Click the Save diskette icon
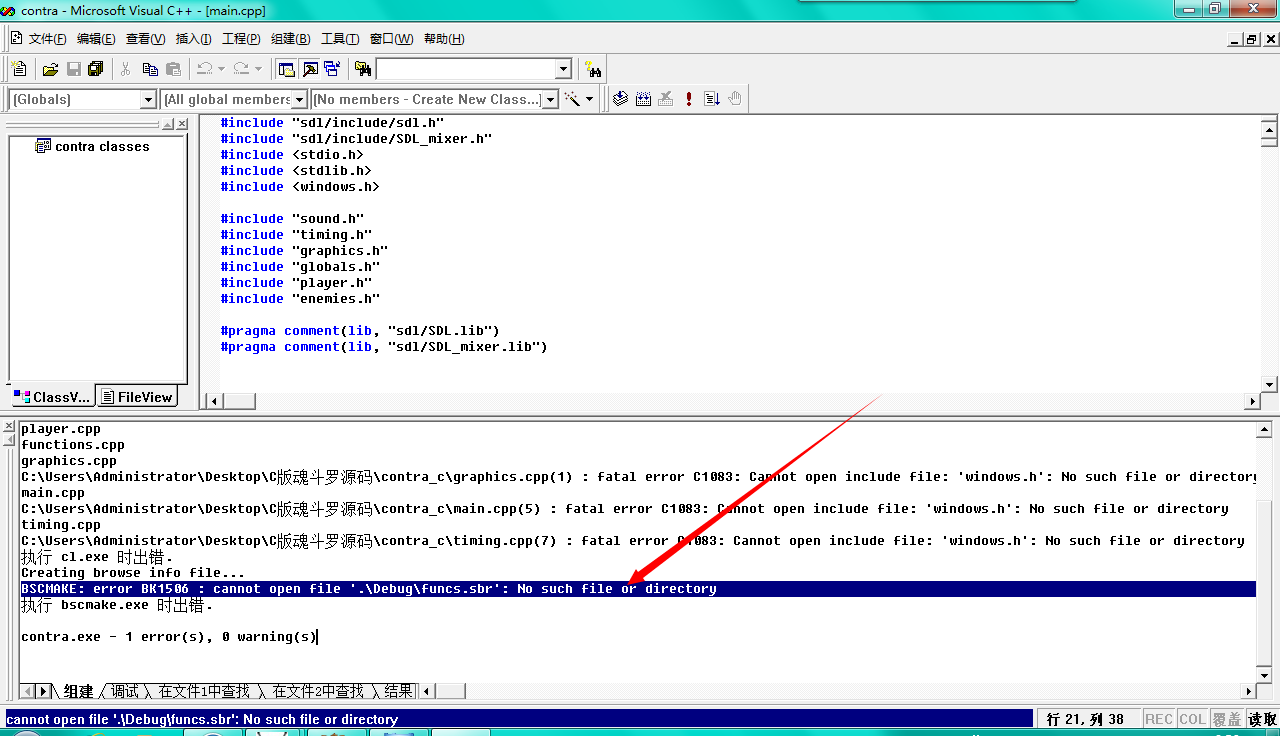The width and height of the screenshot is (1280, 736). pyautogui.click(x=73, y=69)
